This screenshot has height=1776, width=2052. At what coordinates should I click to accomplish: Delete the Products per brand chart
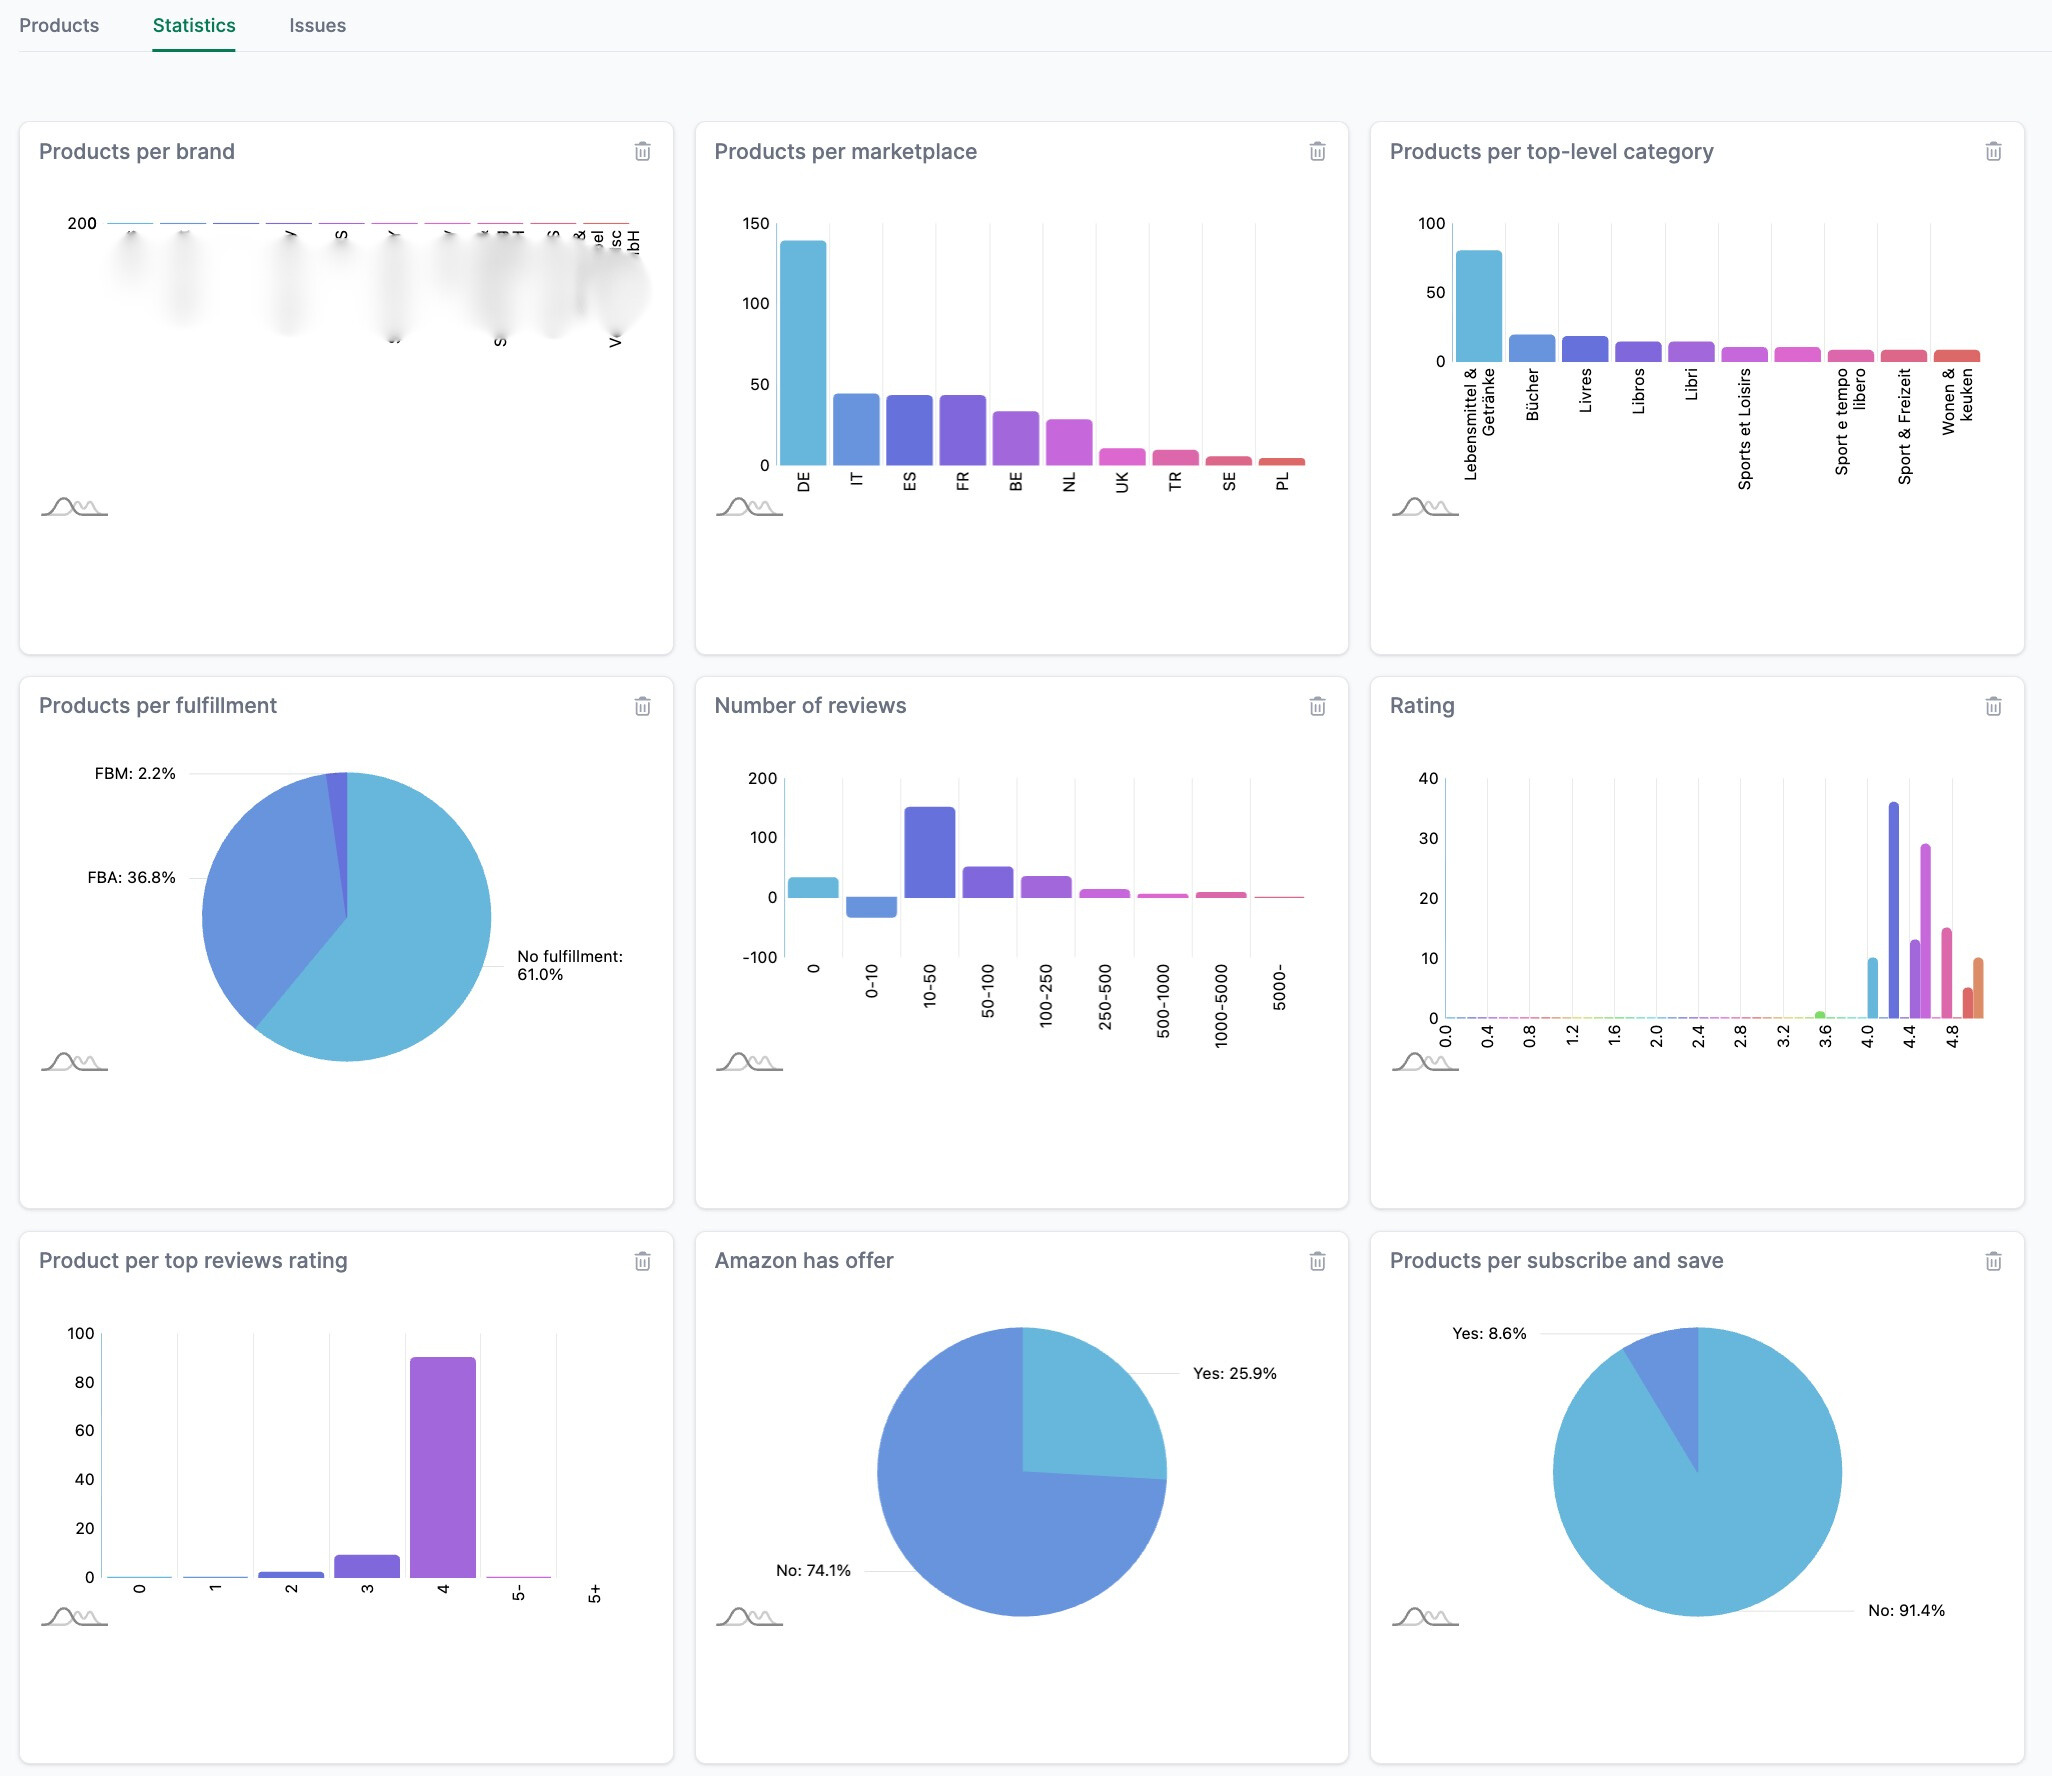(x=643, y=152)
